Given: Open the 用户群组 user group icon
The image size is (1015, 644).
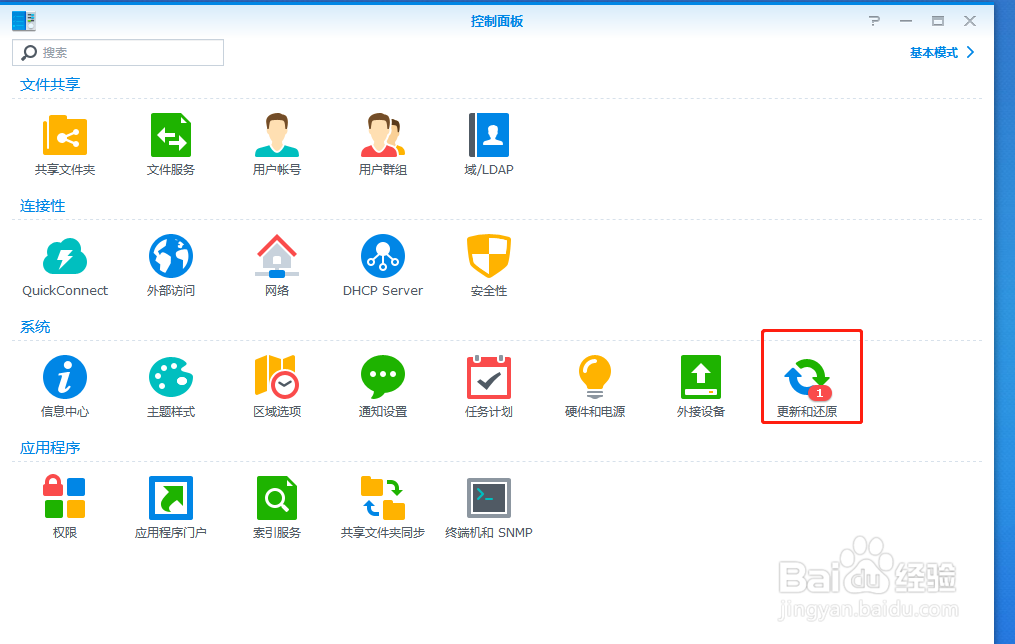Looking at the screenshot, I should pos(383,135).
